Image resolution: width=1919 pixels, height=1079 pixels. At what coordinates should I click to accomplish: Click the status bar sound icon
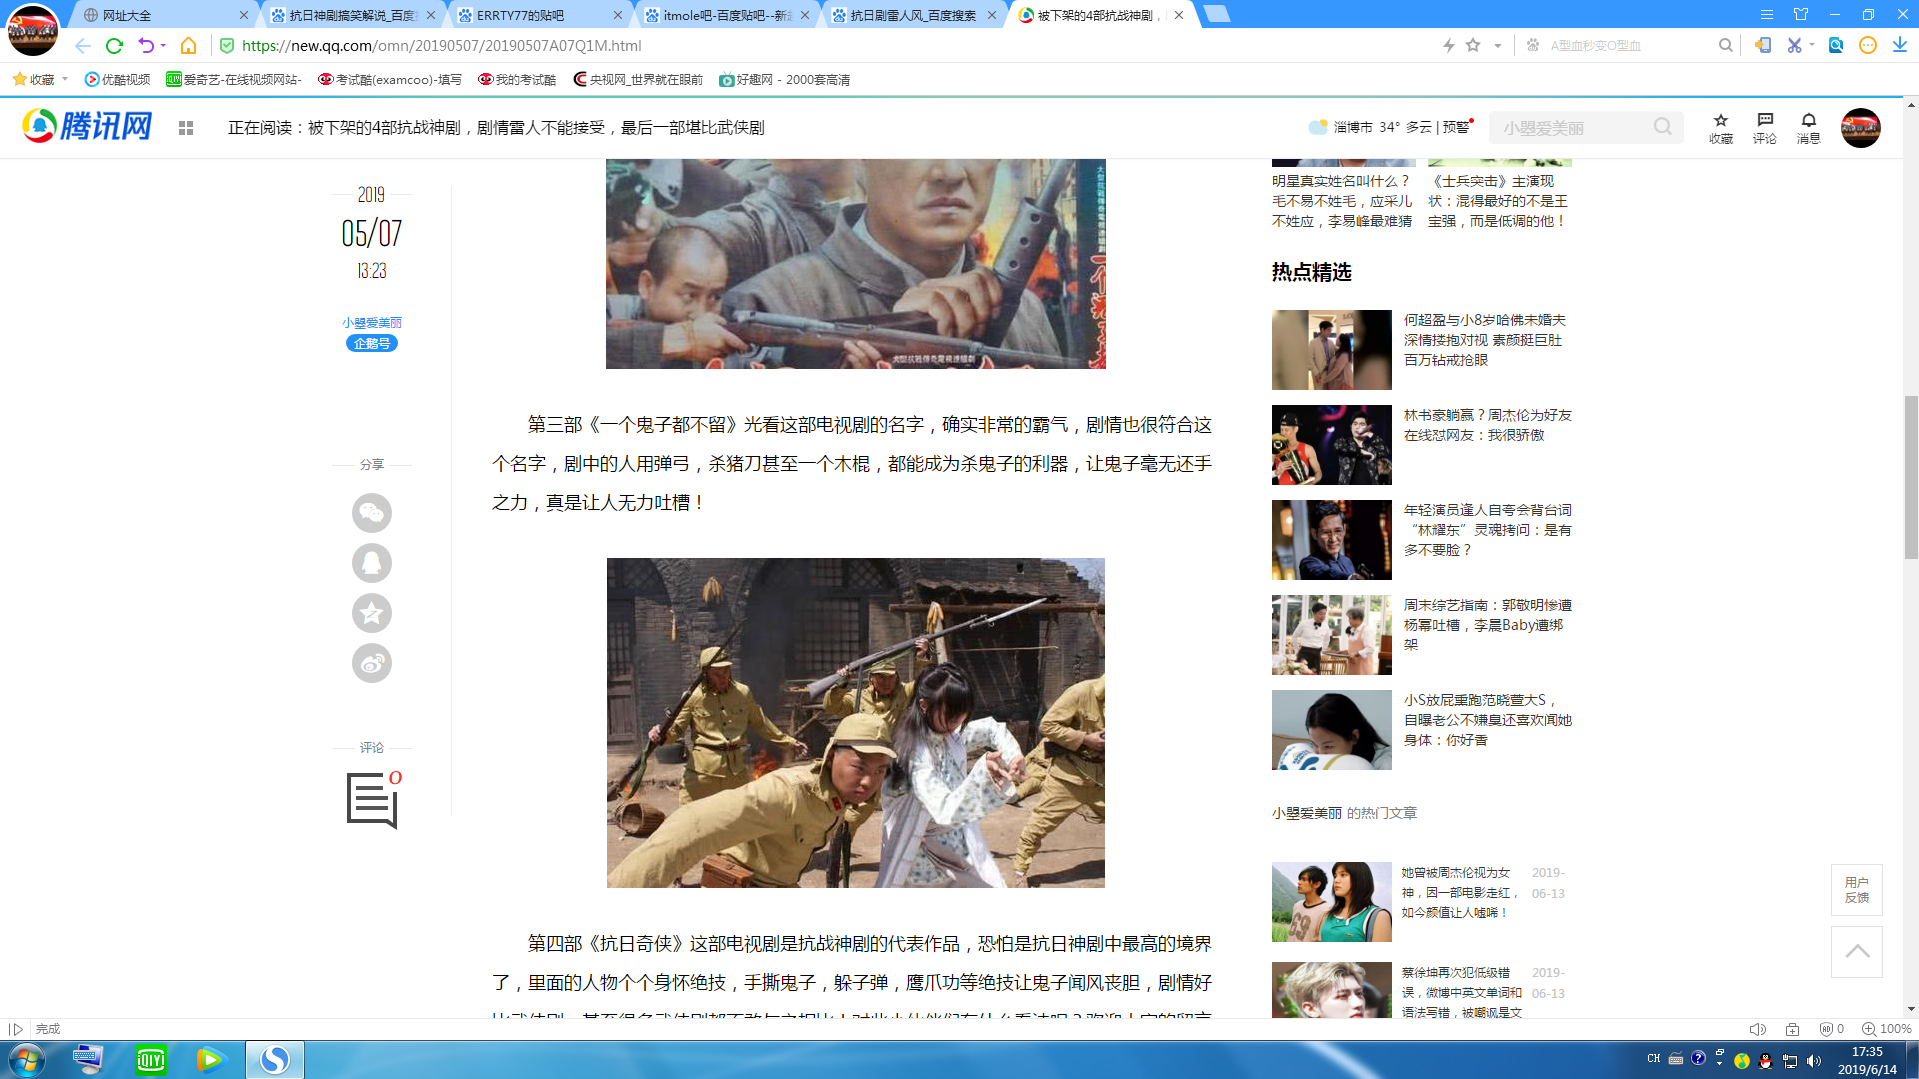(1757, 1029)
